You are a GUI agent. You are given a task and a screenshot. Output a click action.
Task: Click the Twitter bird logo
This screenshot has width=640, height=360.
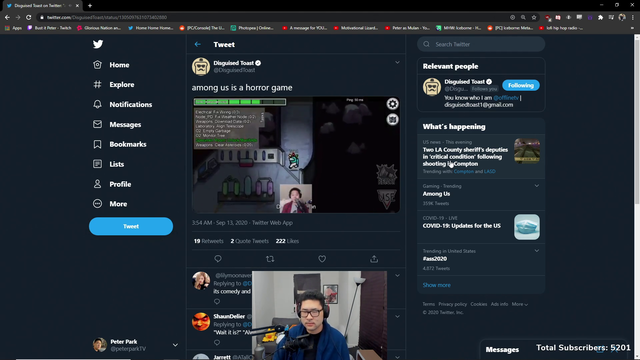click(x=98, y=44)
